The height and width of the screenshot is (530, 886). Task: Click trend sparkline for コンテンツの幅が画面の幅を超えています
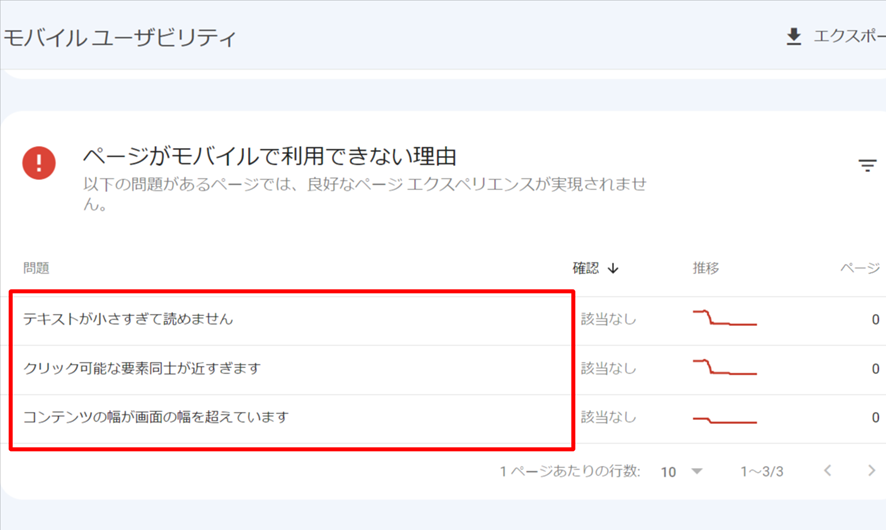tap(725, 420)
